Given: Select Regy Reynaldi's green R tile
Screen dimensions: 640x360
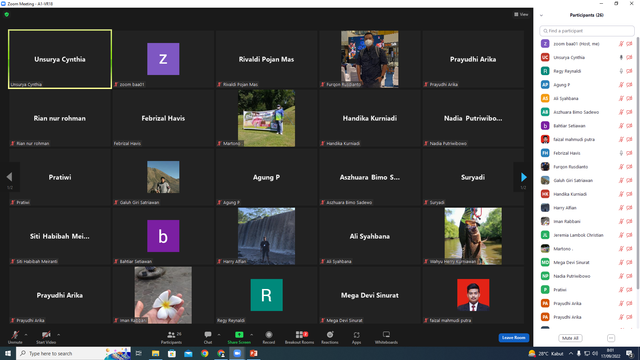Looking at the screenshot, I should 267,295.
